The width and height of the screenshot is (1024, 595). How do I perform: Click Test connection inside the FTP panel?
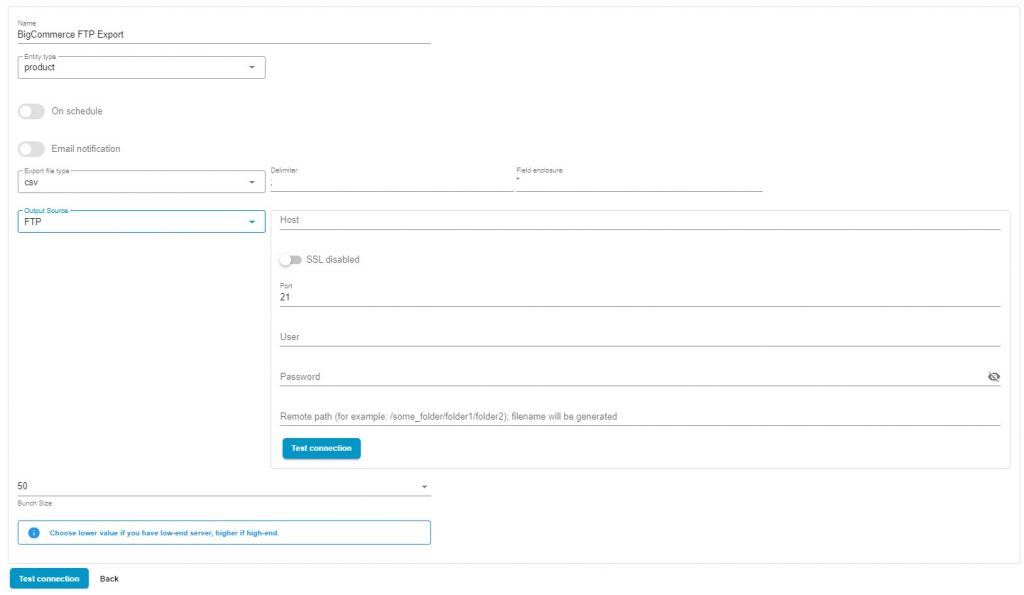[x=321, y=448]
